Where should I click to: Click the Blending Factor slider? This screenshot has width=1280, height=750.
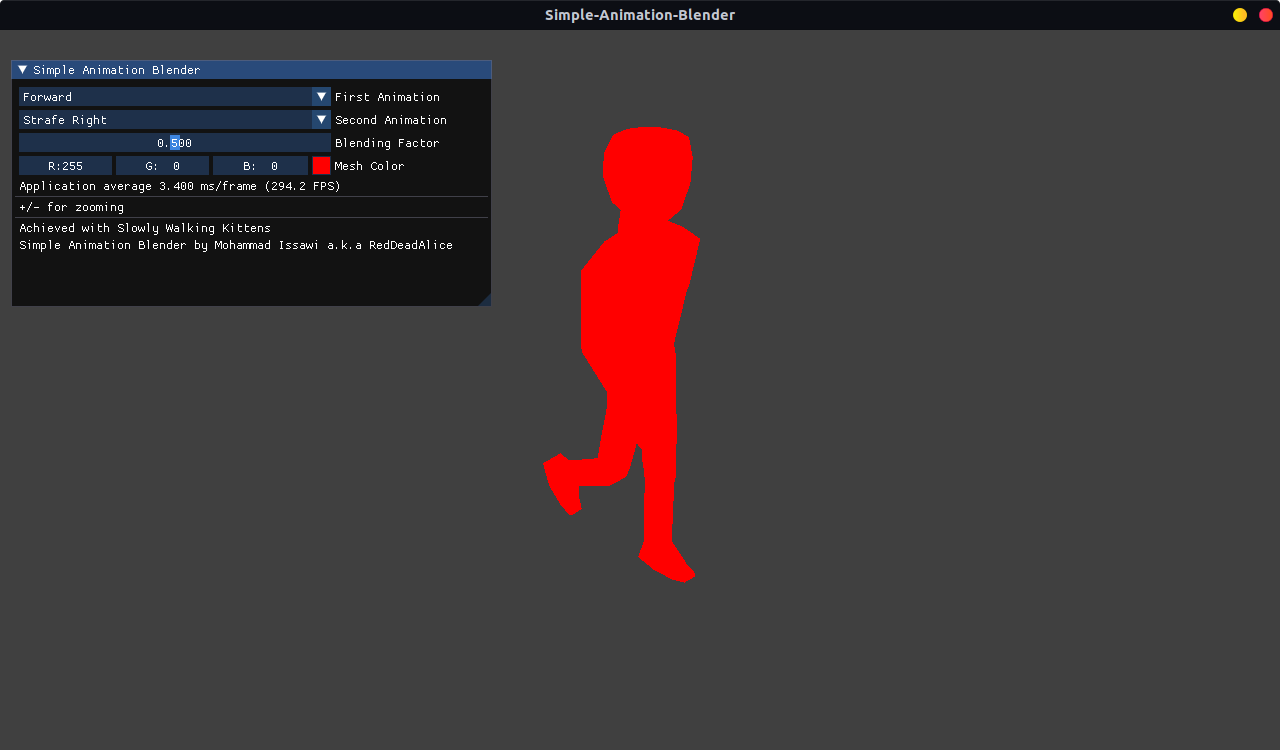point(175,143)
